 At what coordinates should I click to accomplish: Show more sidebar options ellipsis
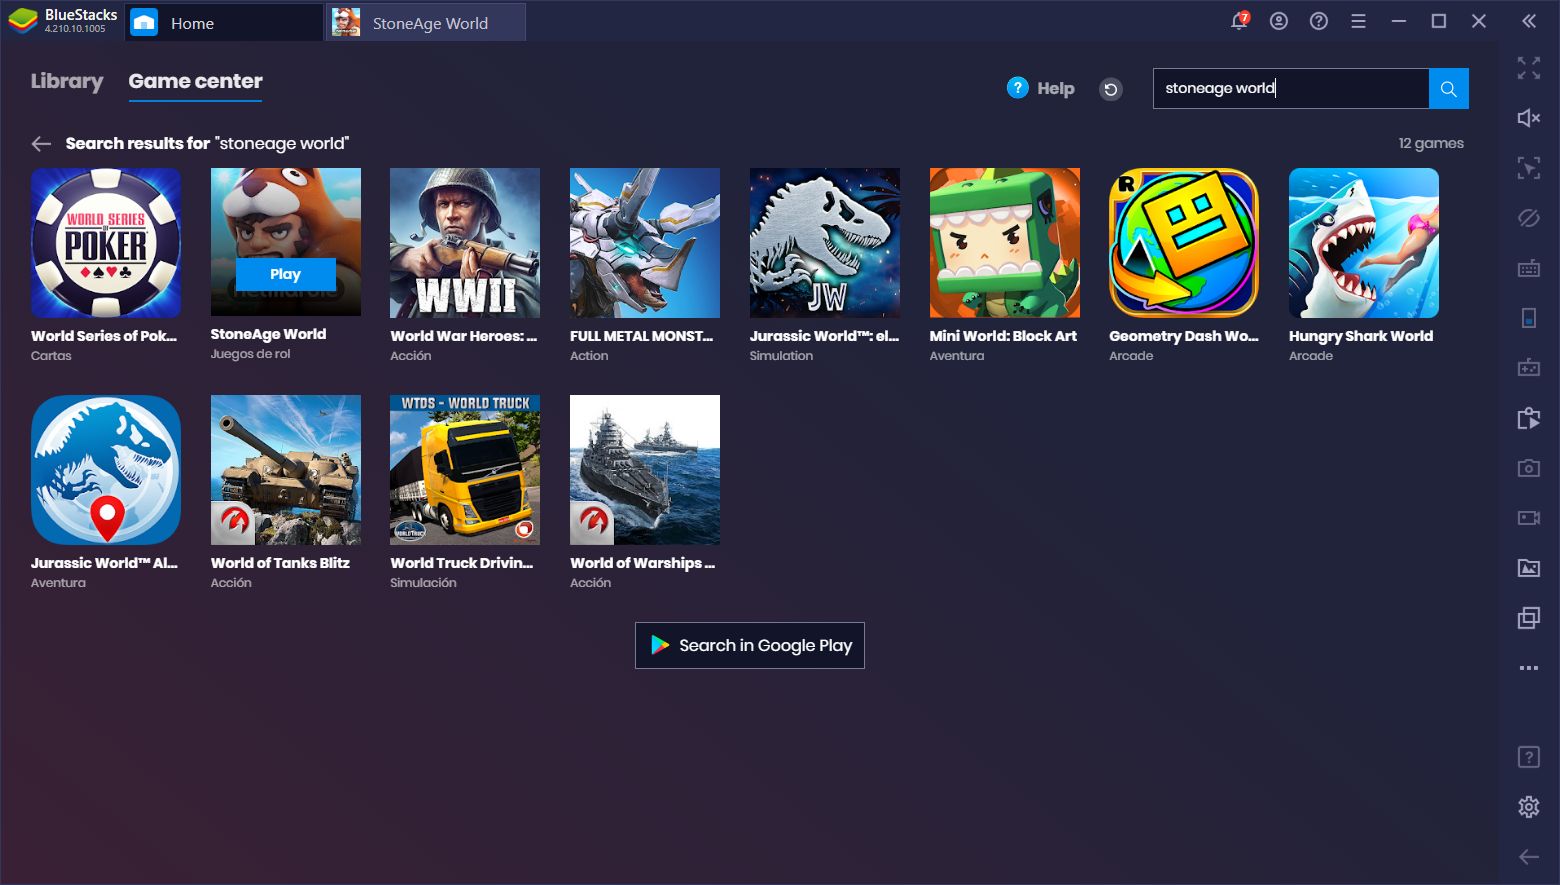pos(1529,668)
